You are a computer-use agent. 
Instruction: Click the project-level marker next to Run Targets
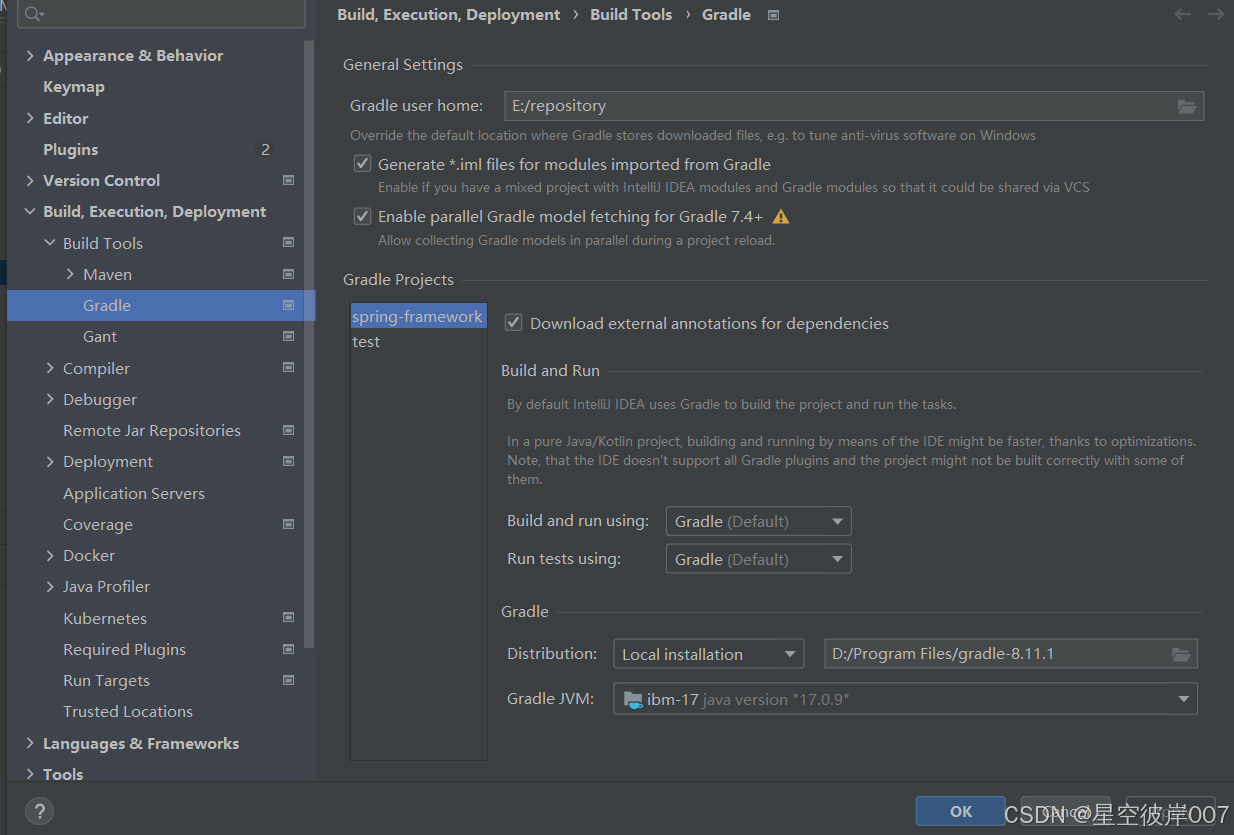point(289,681)
